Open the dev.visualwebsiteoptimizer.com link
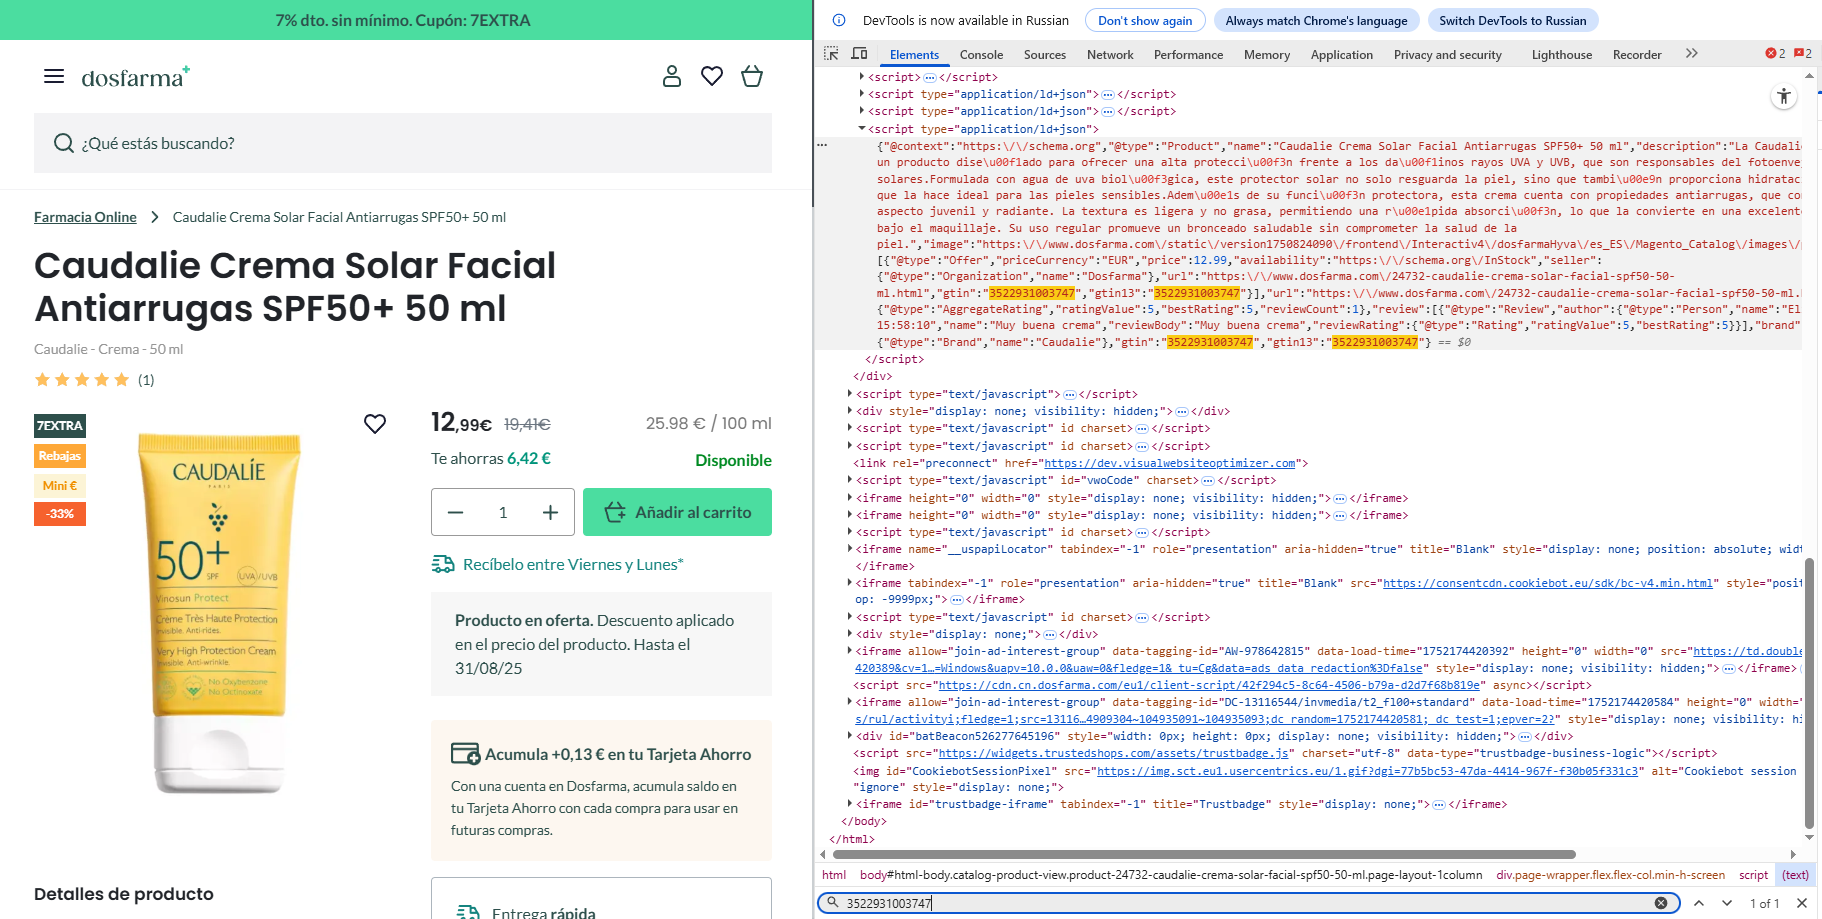1822x919 pixels. click(1170, 463)
